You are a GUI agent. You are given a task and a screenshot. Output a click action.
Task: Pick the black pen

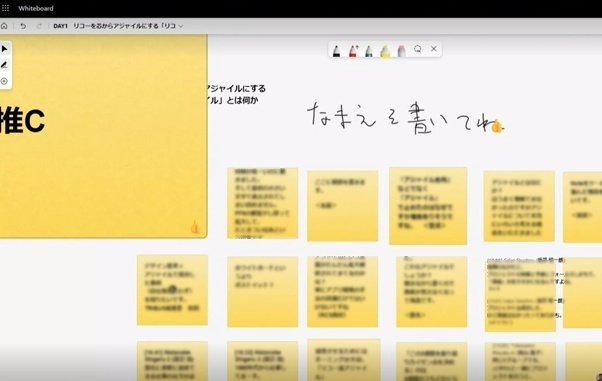336,51
